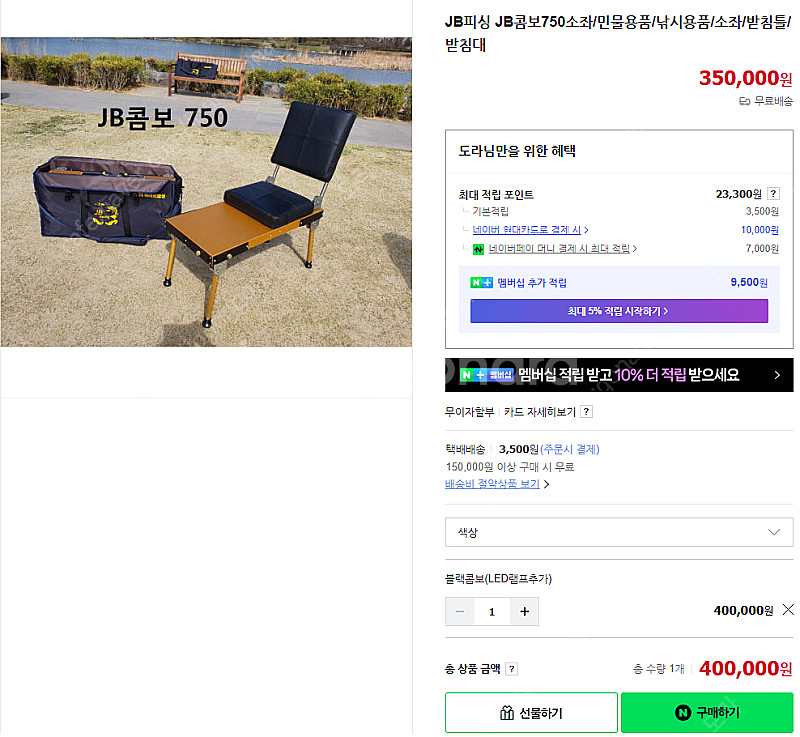Open 네이버페이 머니 결제 시 최대 적립 link
The width and height of the screenshot is (800, 737).
(x=562, y=248)
